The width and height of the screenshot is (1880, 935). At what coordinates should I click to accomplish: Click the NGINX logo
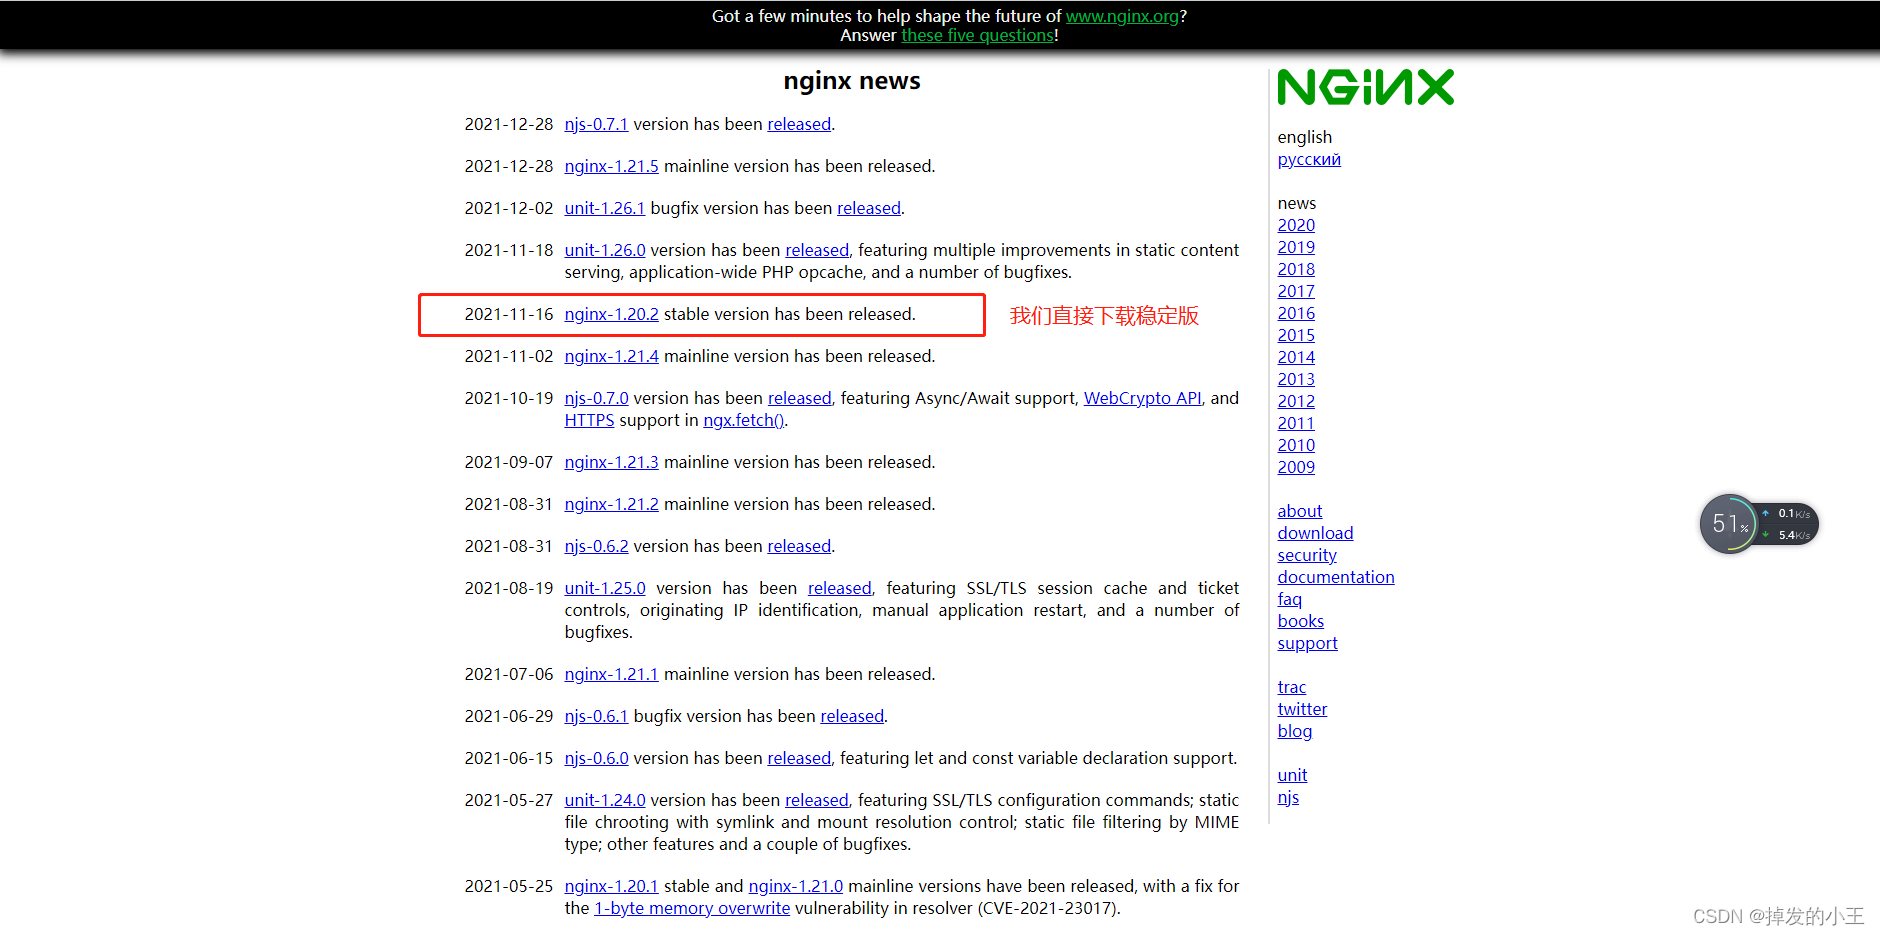[1365, 87]
